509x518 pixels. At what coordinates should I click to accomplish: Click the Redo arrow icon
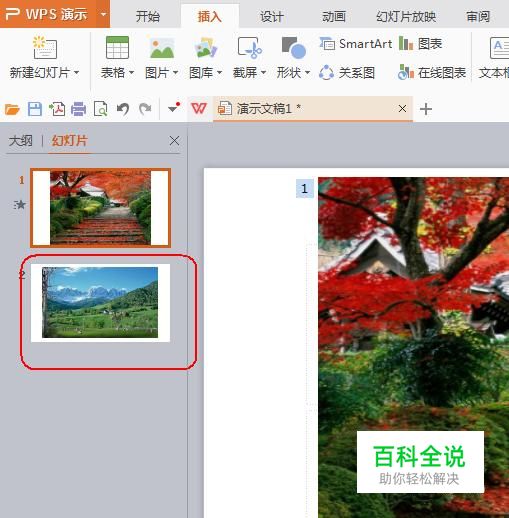coord(145,109)
